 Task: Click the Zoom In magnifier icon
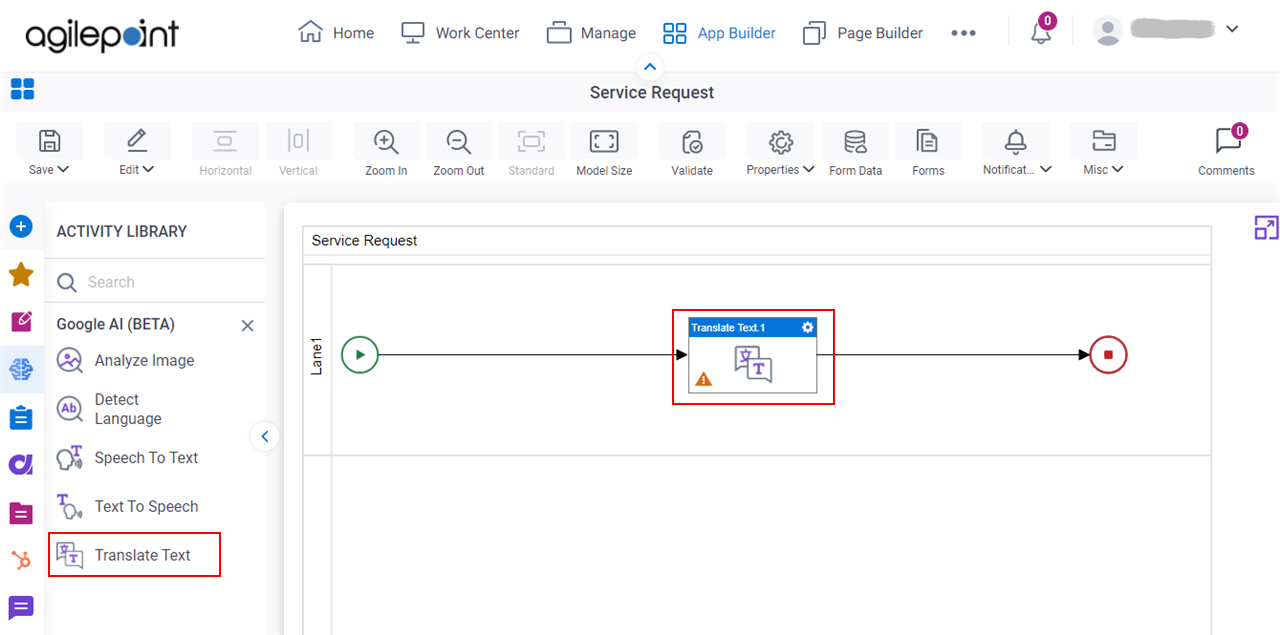pos(386,141)
